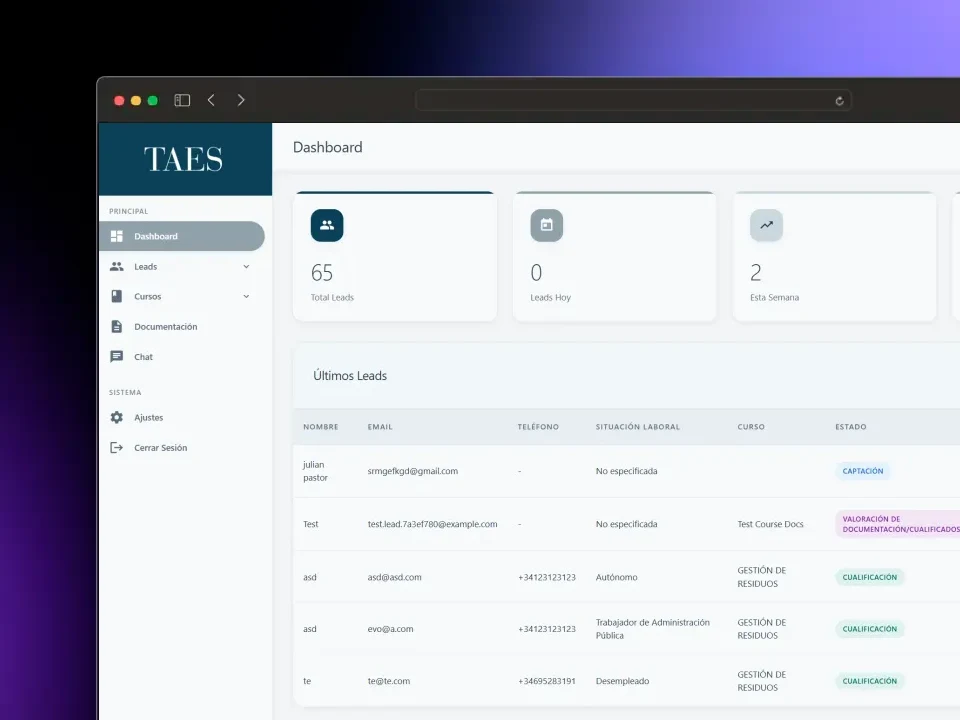Image resolution: width=960 pixels, height=720 pixels.
Task: Open the Dashboard menu item
Action: [181, 236]
